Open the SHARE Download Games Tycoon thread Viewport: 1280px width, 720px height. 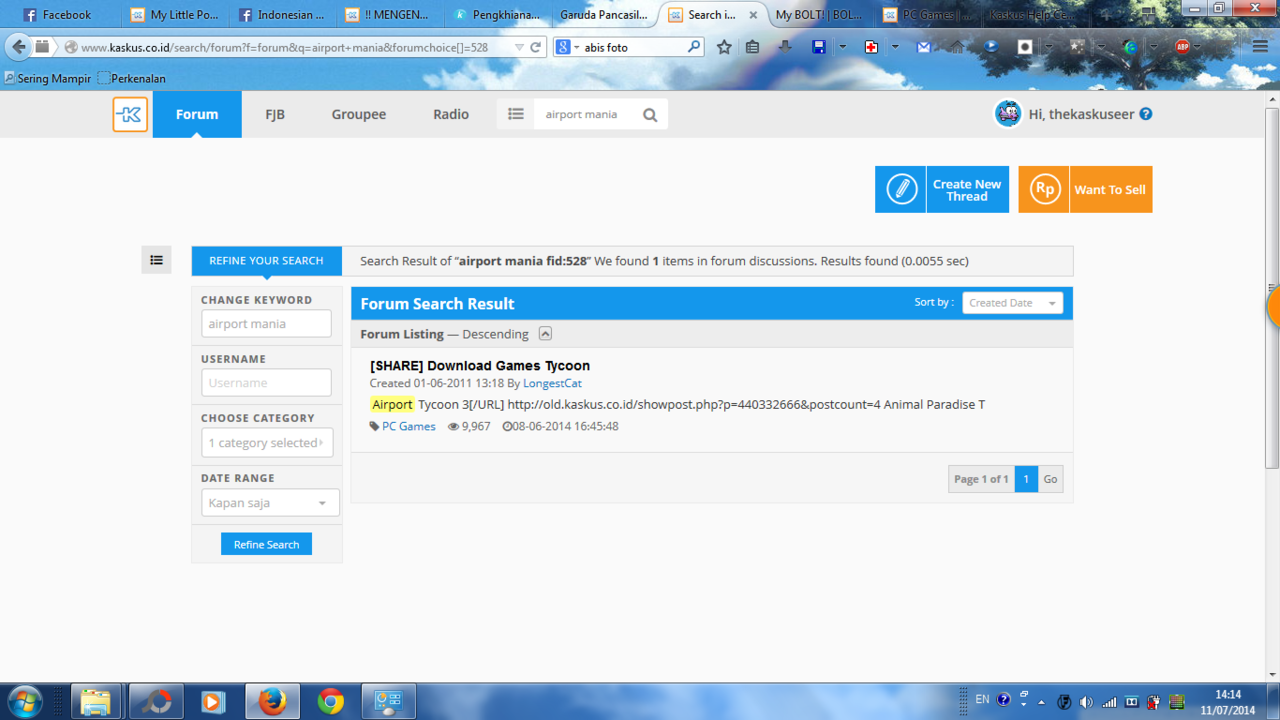[479, 365]
